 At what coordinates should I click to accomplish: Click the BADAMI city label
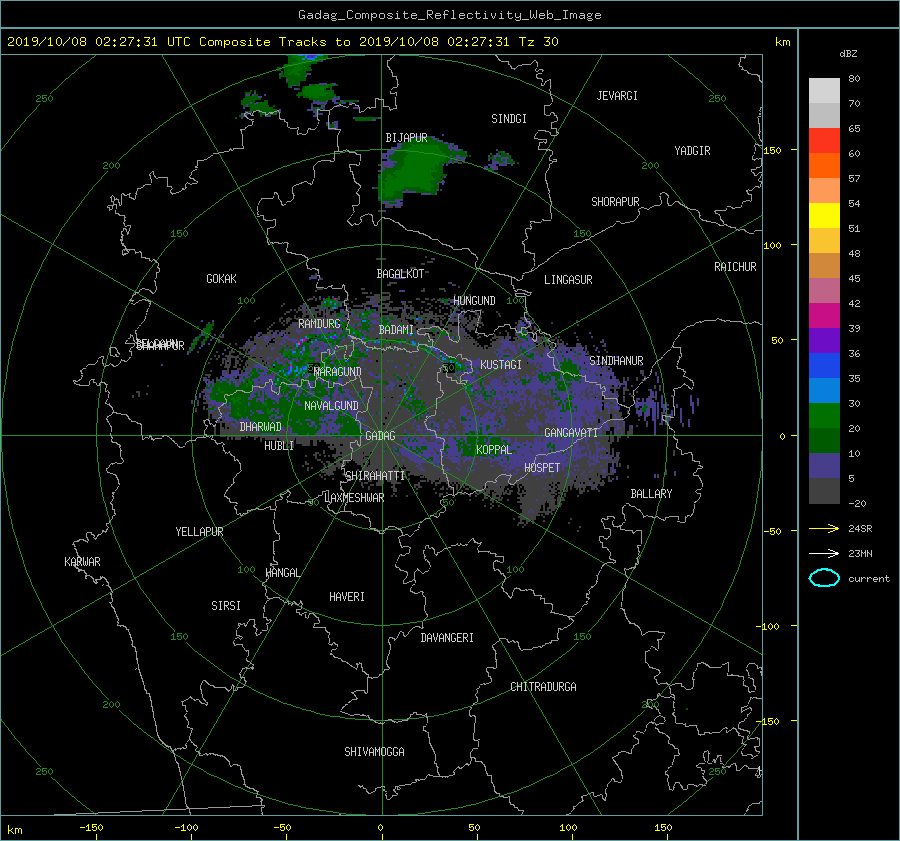(396, 330)
